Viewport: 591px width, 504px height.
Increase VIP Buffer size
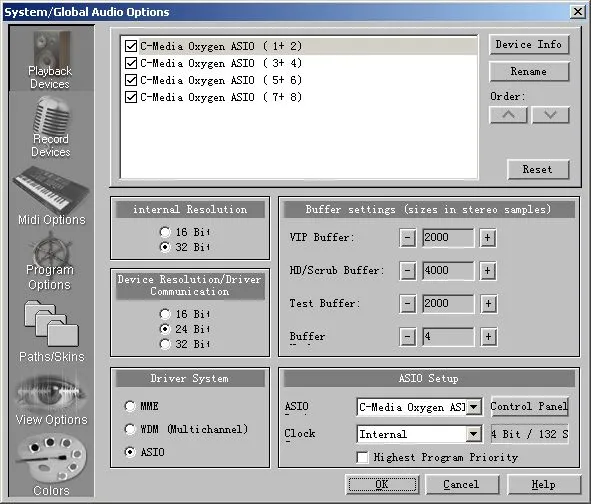pyautogui.click(x=488, y=237)
